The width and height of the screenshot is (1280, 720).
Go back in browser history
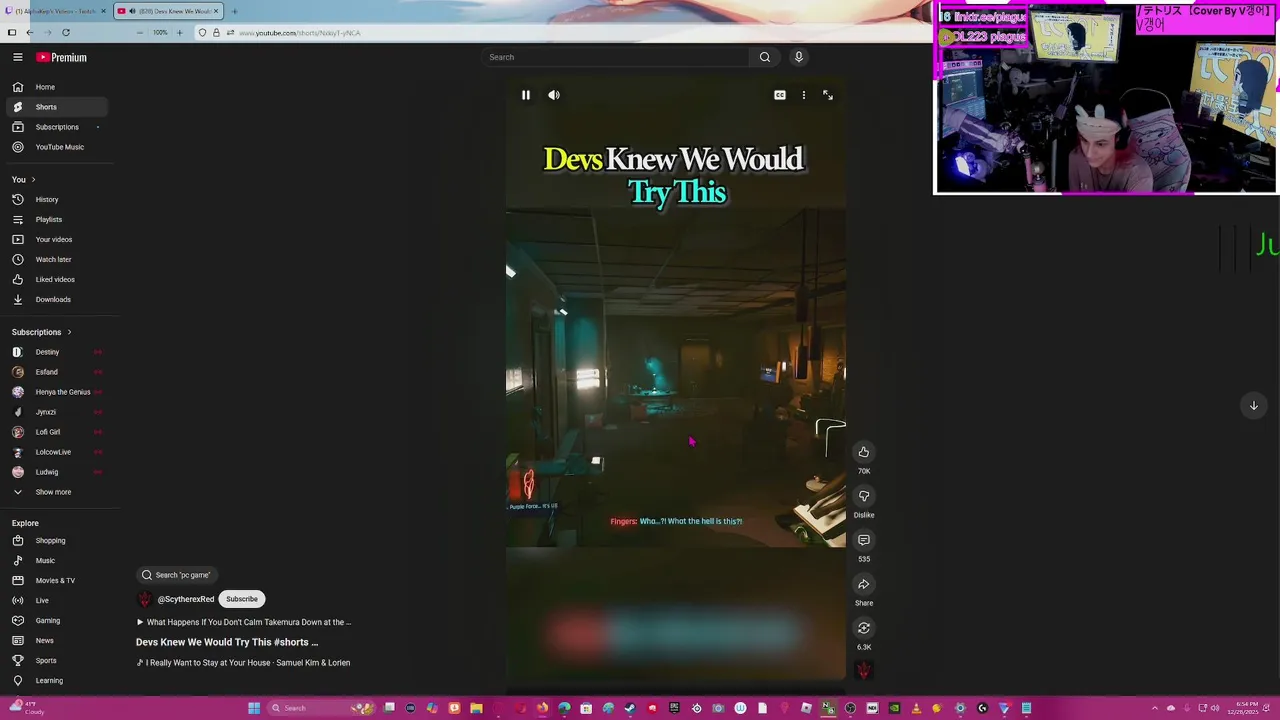[x=30, y=33]
